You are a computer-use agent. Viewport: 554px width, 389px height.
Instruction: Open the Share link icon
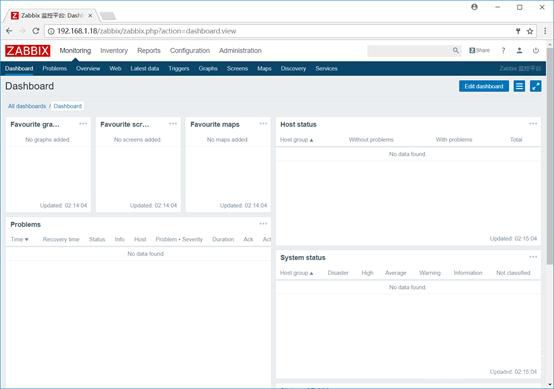click(479, 51)
